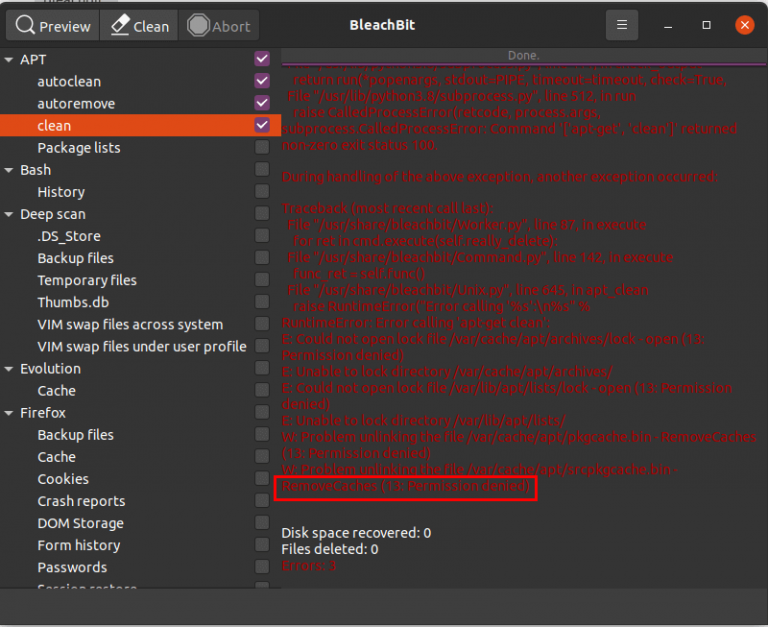
Task: Select the DOM Storage item
Action: [80, 523]
